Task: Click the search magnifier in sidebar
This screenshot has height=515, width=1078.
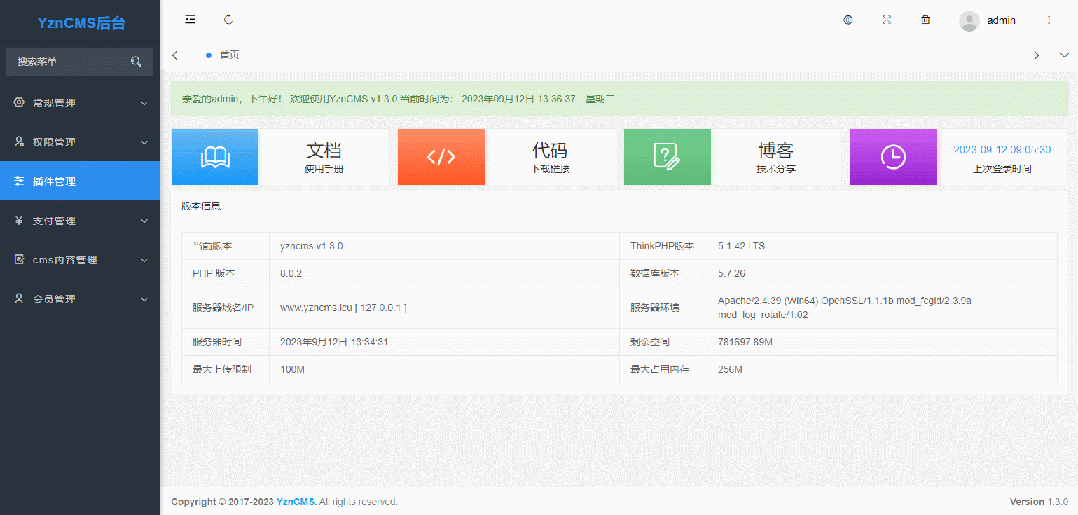Action: tap(136, 62)
